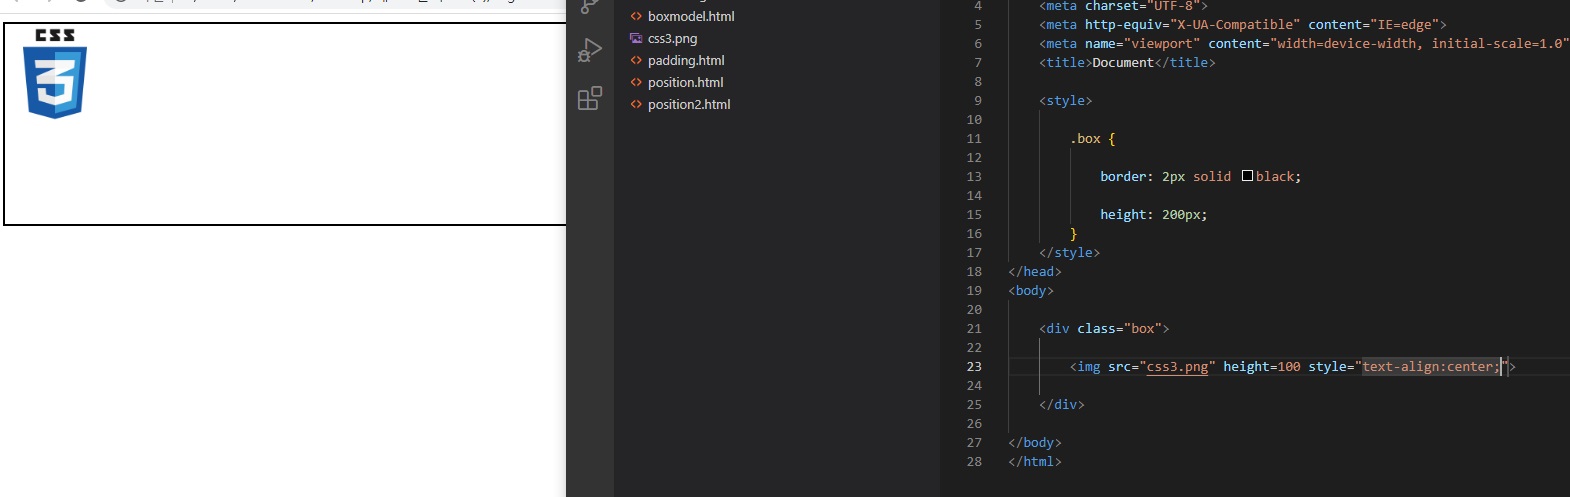Image resolution: width=1570 pixels, height=497 pixels.
Task: Open boxmodel.html in the explorer
Action: click(691, 16)
